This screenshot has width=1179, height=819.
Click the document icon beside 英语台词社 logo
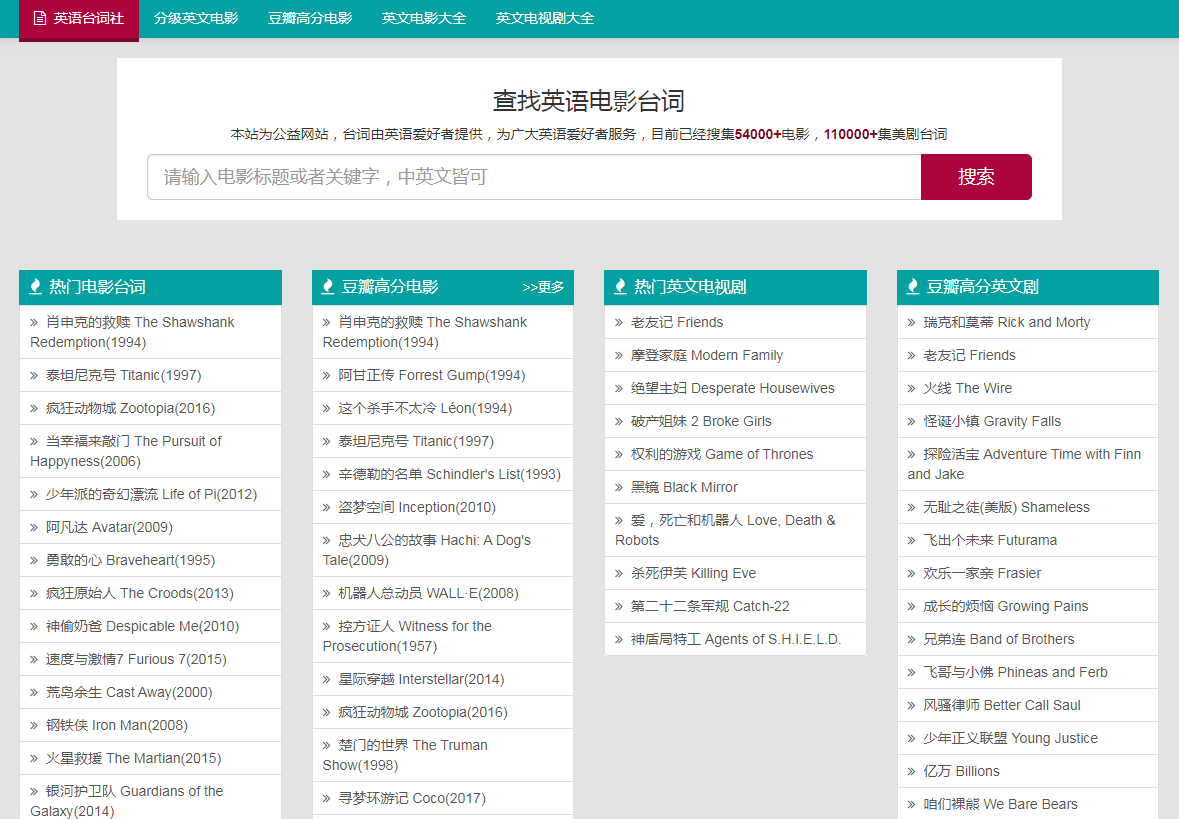(x=38, y=20)
